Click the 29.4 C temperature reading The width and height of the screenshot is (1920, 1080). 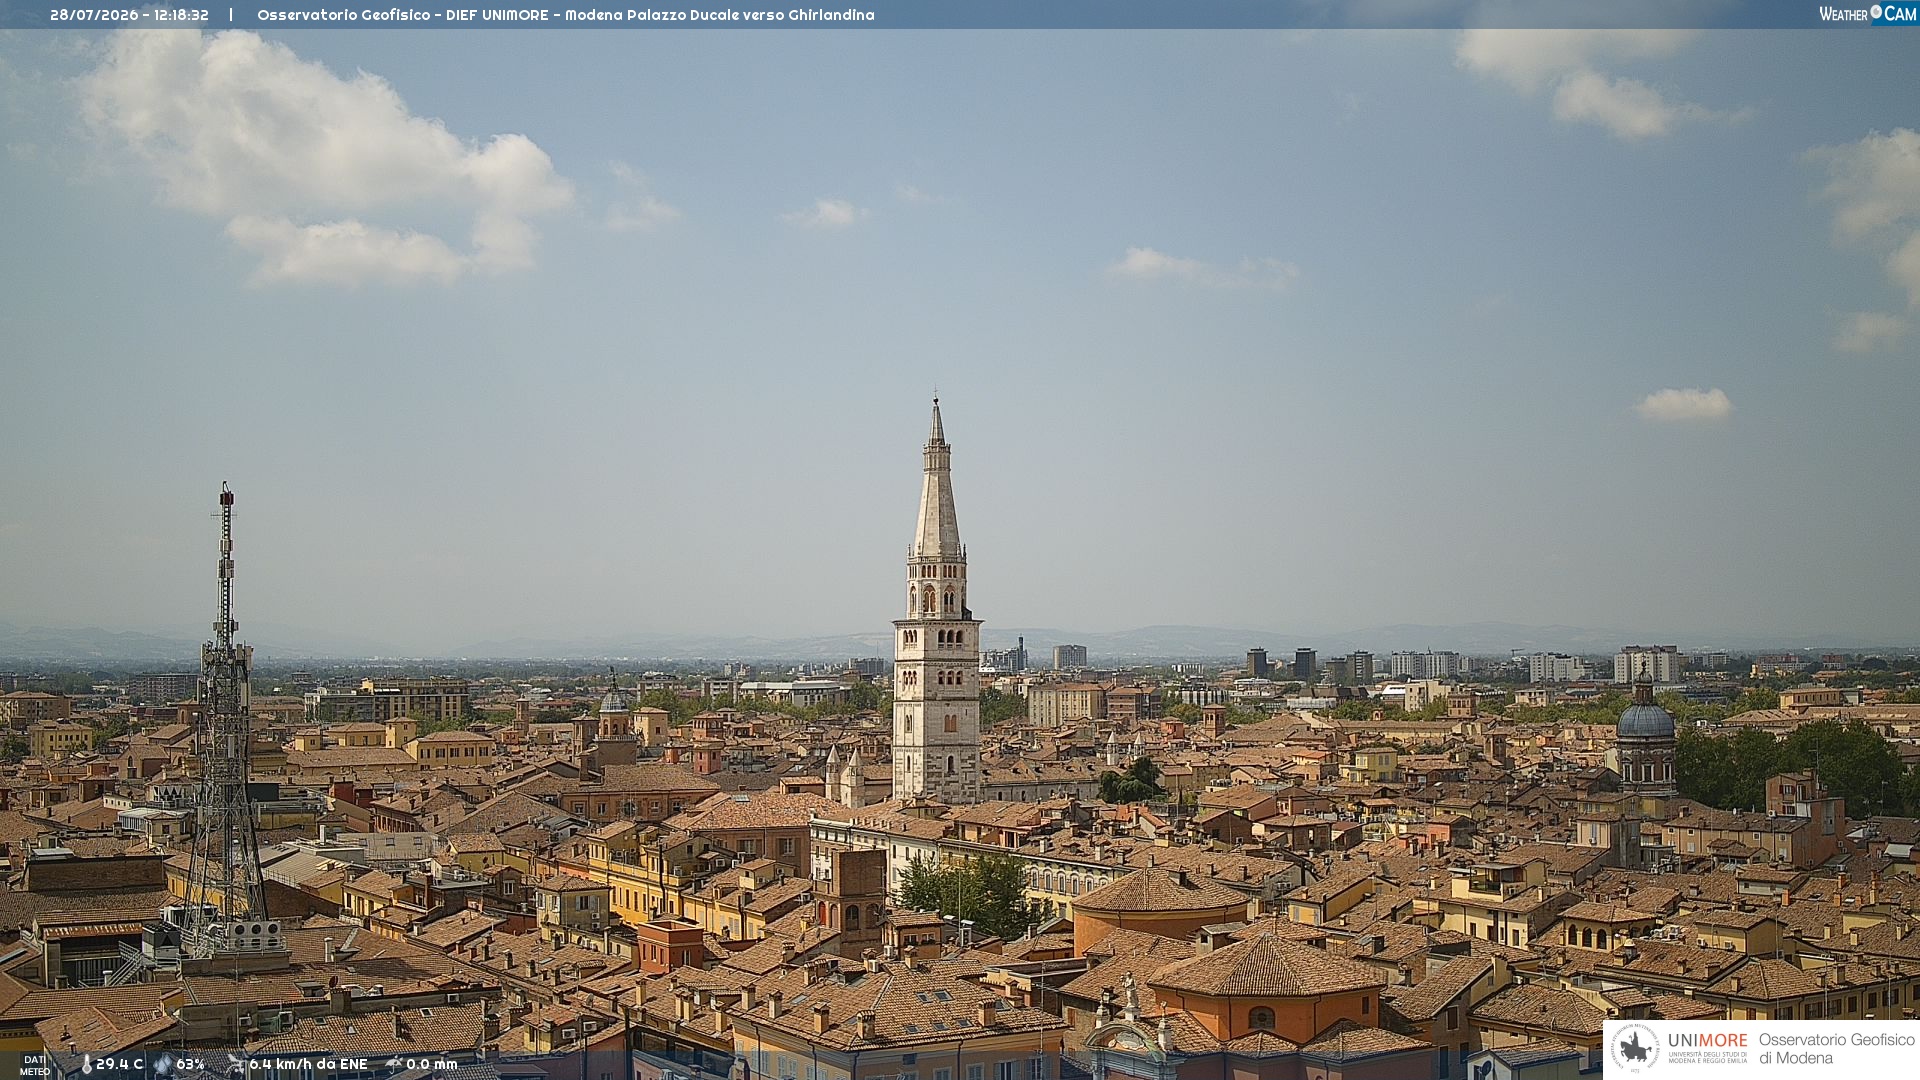pyautogui.click(x=119, y=1064)
